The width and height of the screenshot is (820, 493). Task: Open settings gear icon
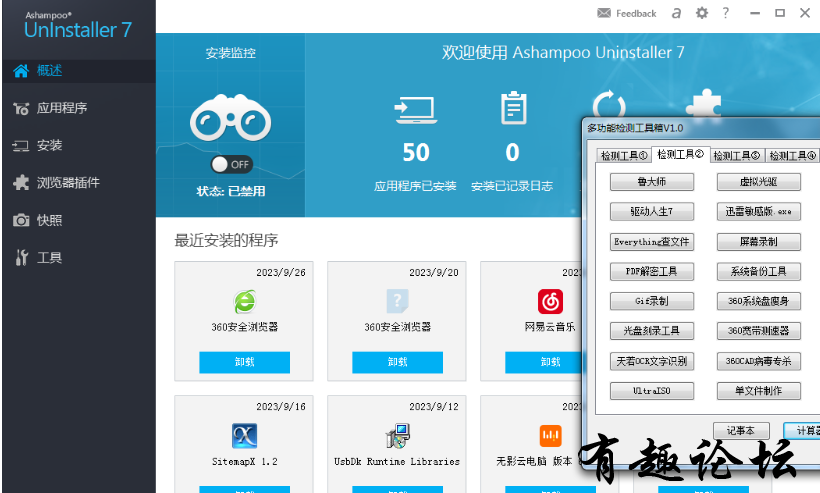[x=701, y=13]
